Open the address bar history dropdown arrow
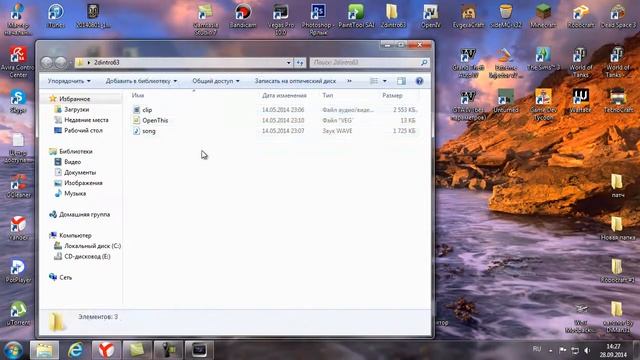The height and width of the screenshot is (360, 640). click(289, 62)
